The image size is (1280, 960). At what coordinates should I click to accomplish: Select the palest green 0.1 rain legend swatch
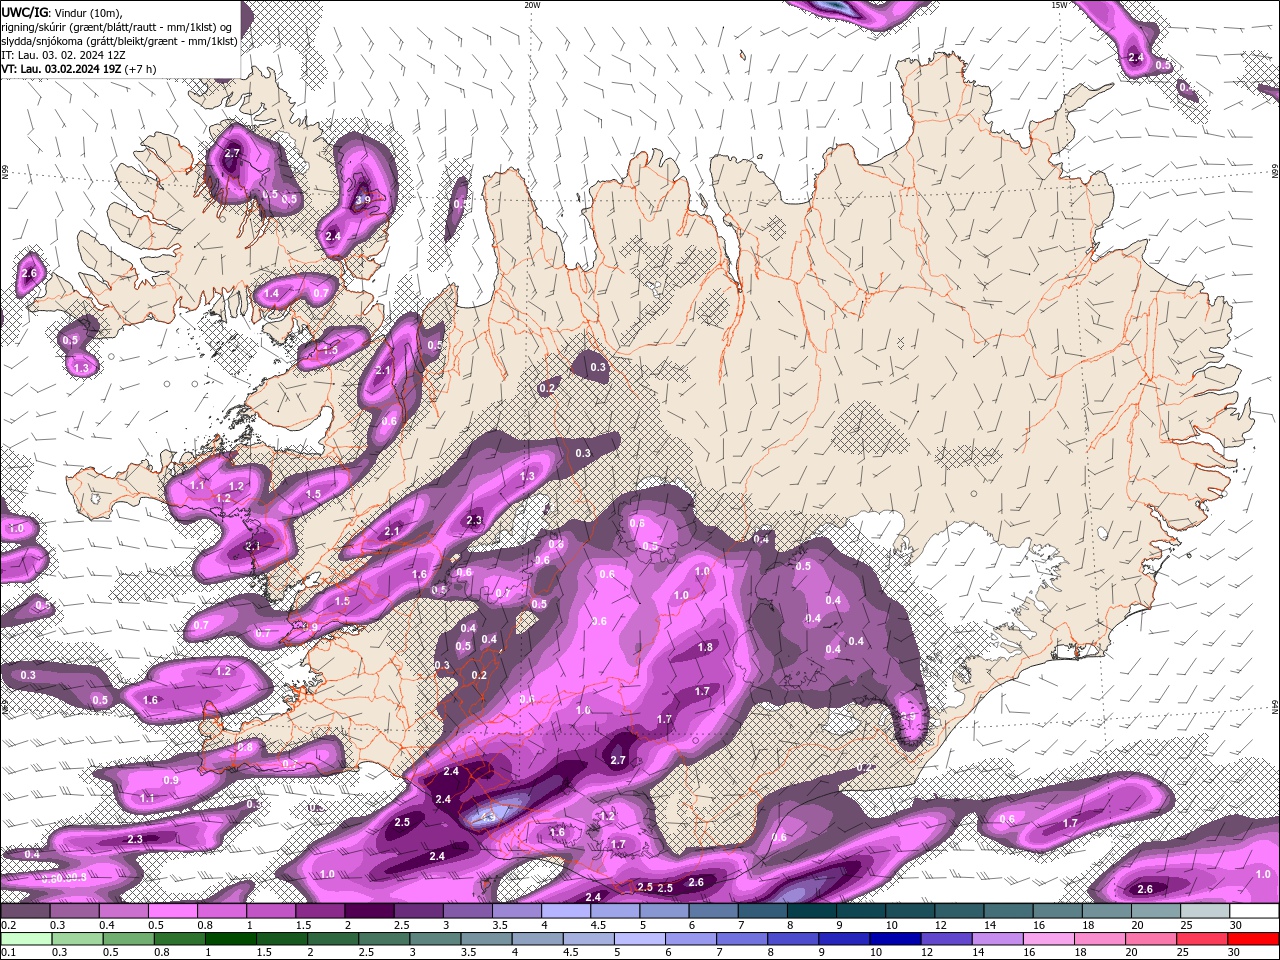pos(26,939)
